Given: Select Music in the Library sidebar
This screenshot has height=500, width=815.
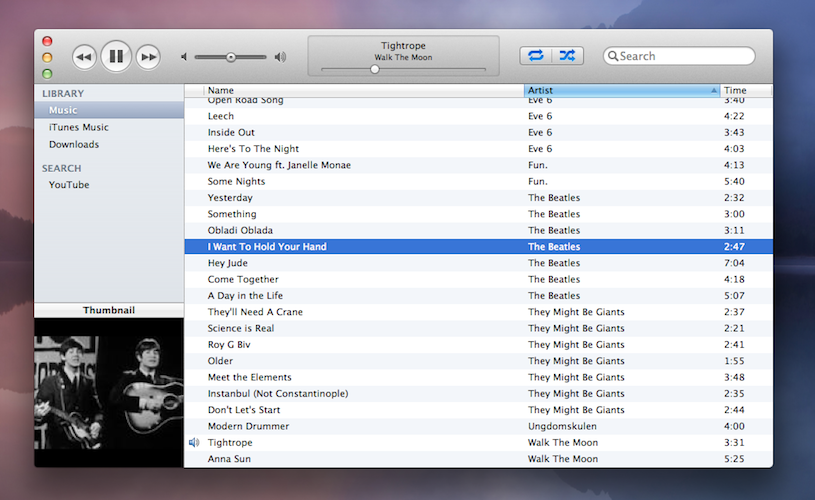Looking at the screenshot, I should (63, 110).
